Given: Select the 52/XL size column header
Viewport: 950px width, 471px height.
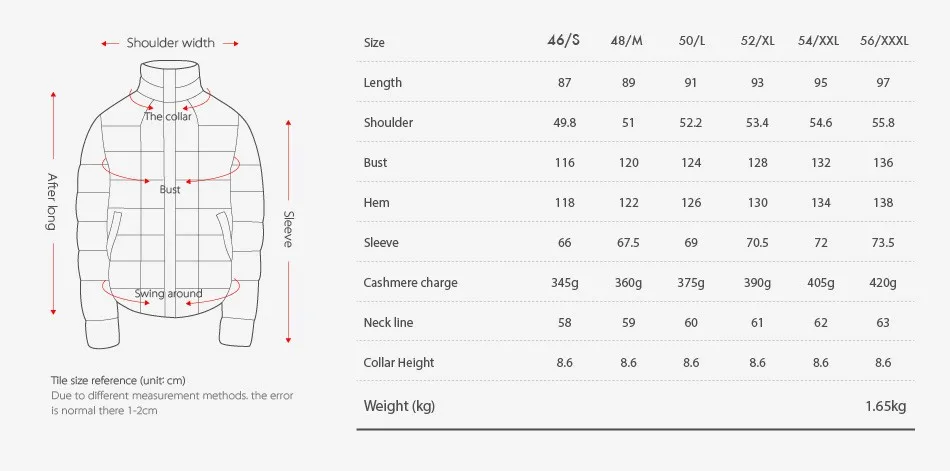Looking at the screenshot, I should pyautogui.click(x=757, y=41).
